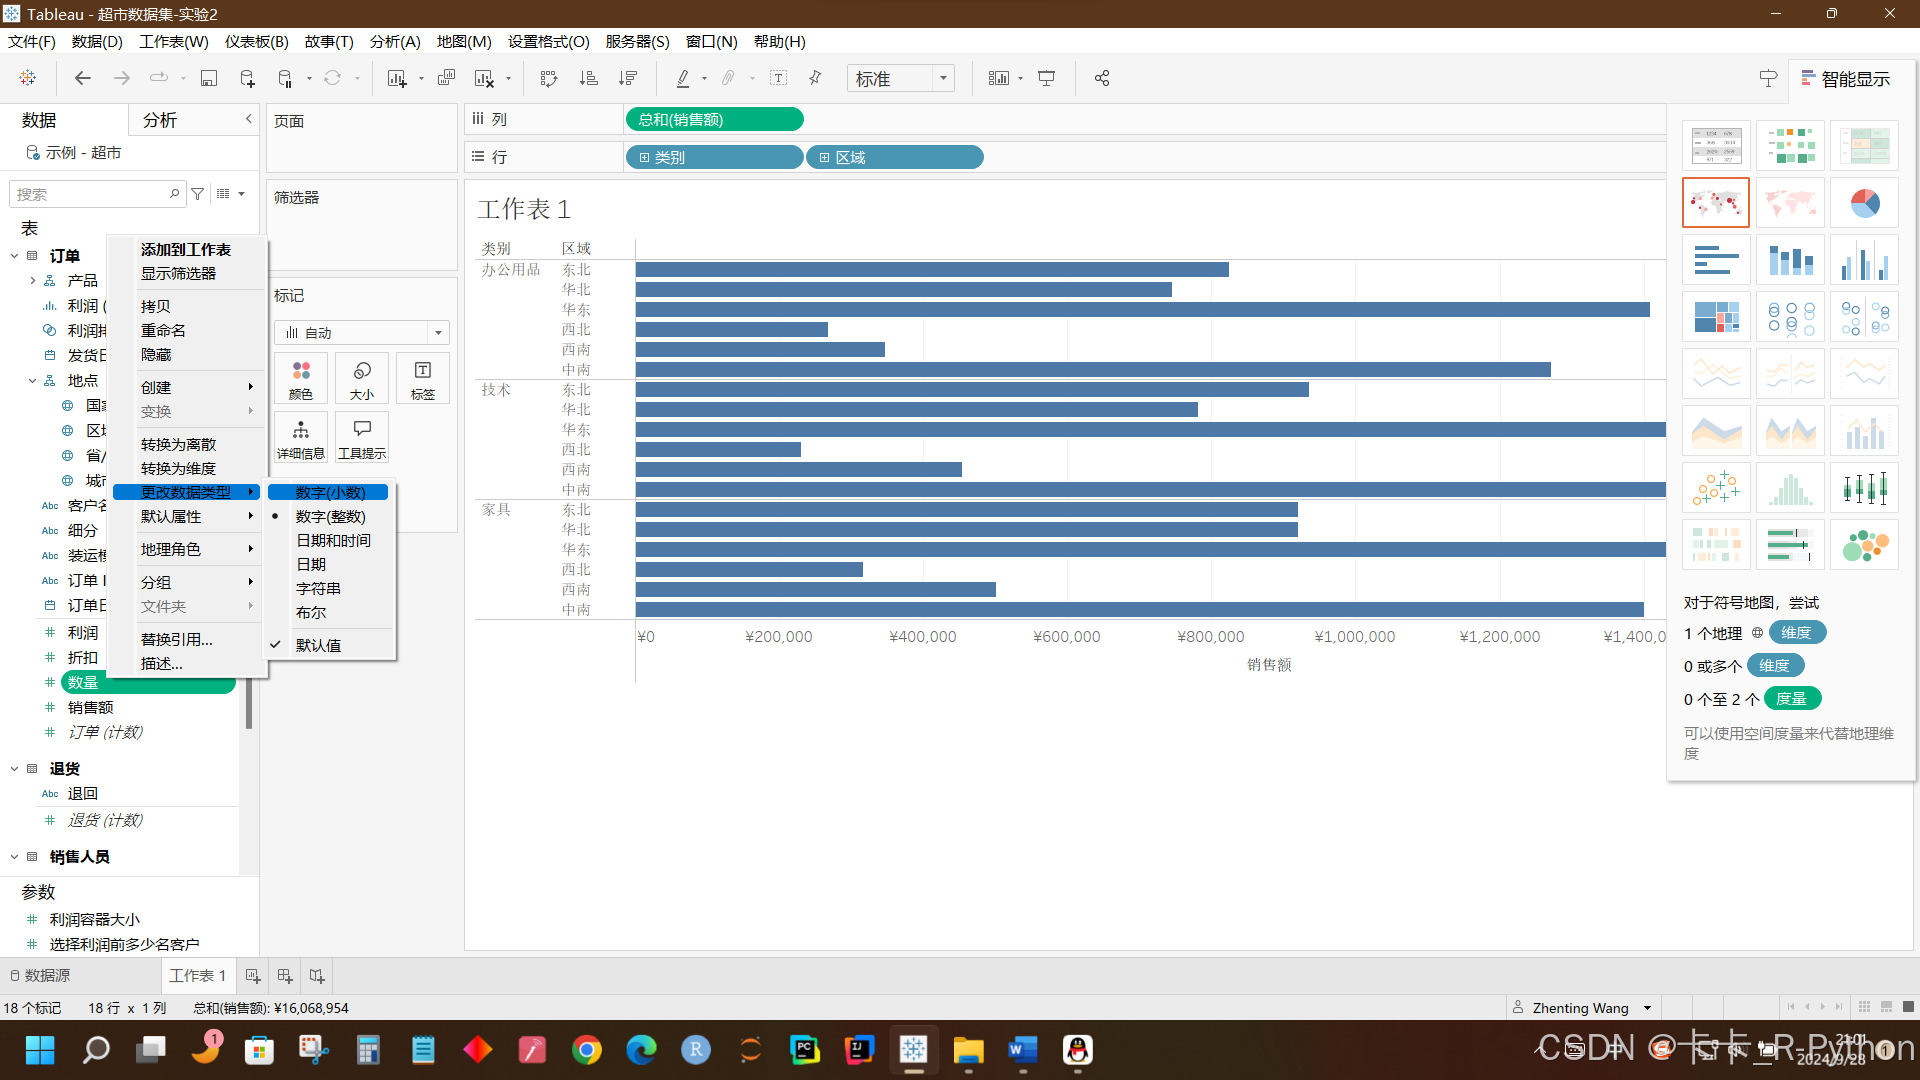Choose 字符串 data type
This screenshot has height=1080, width=1920.
click(x=319, y=588)
